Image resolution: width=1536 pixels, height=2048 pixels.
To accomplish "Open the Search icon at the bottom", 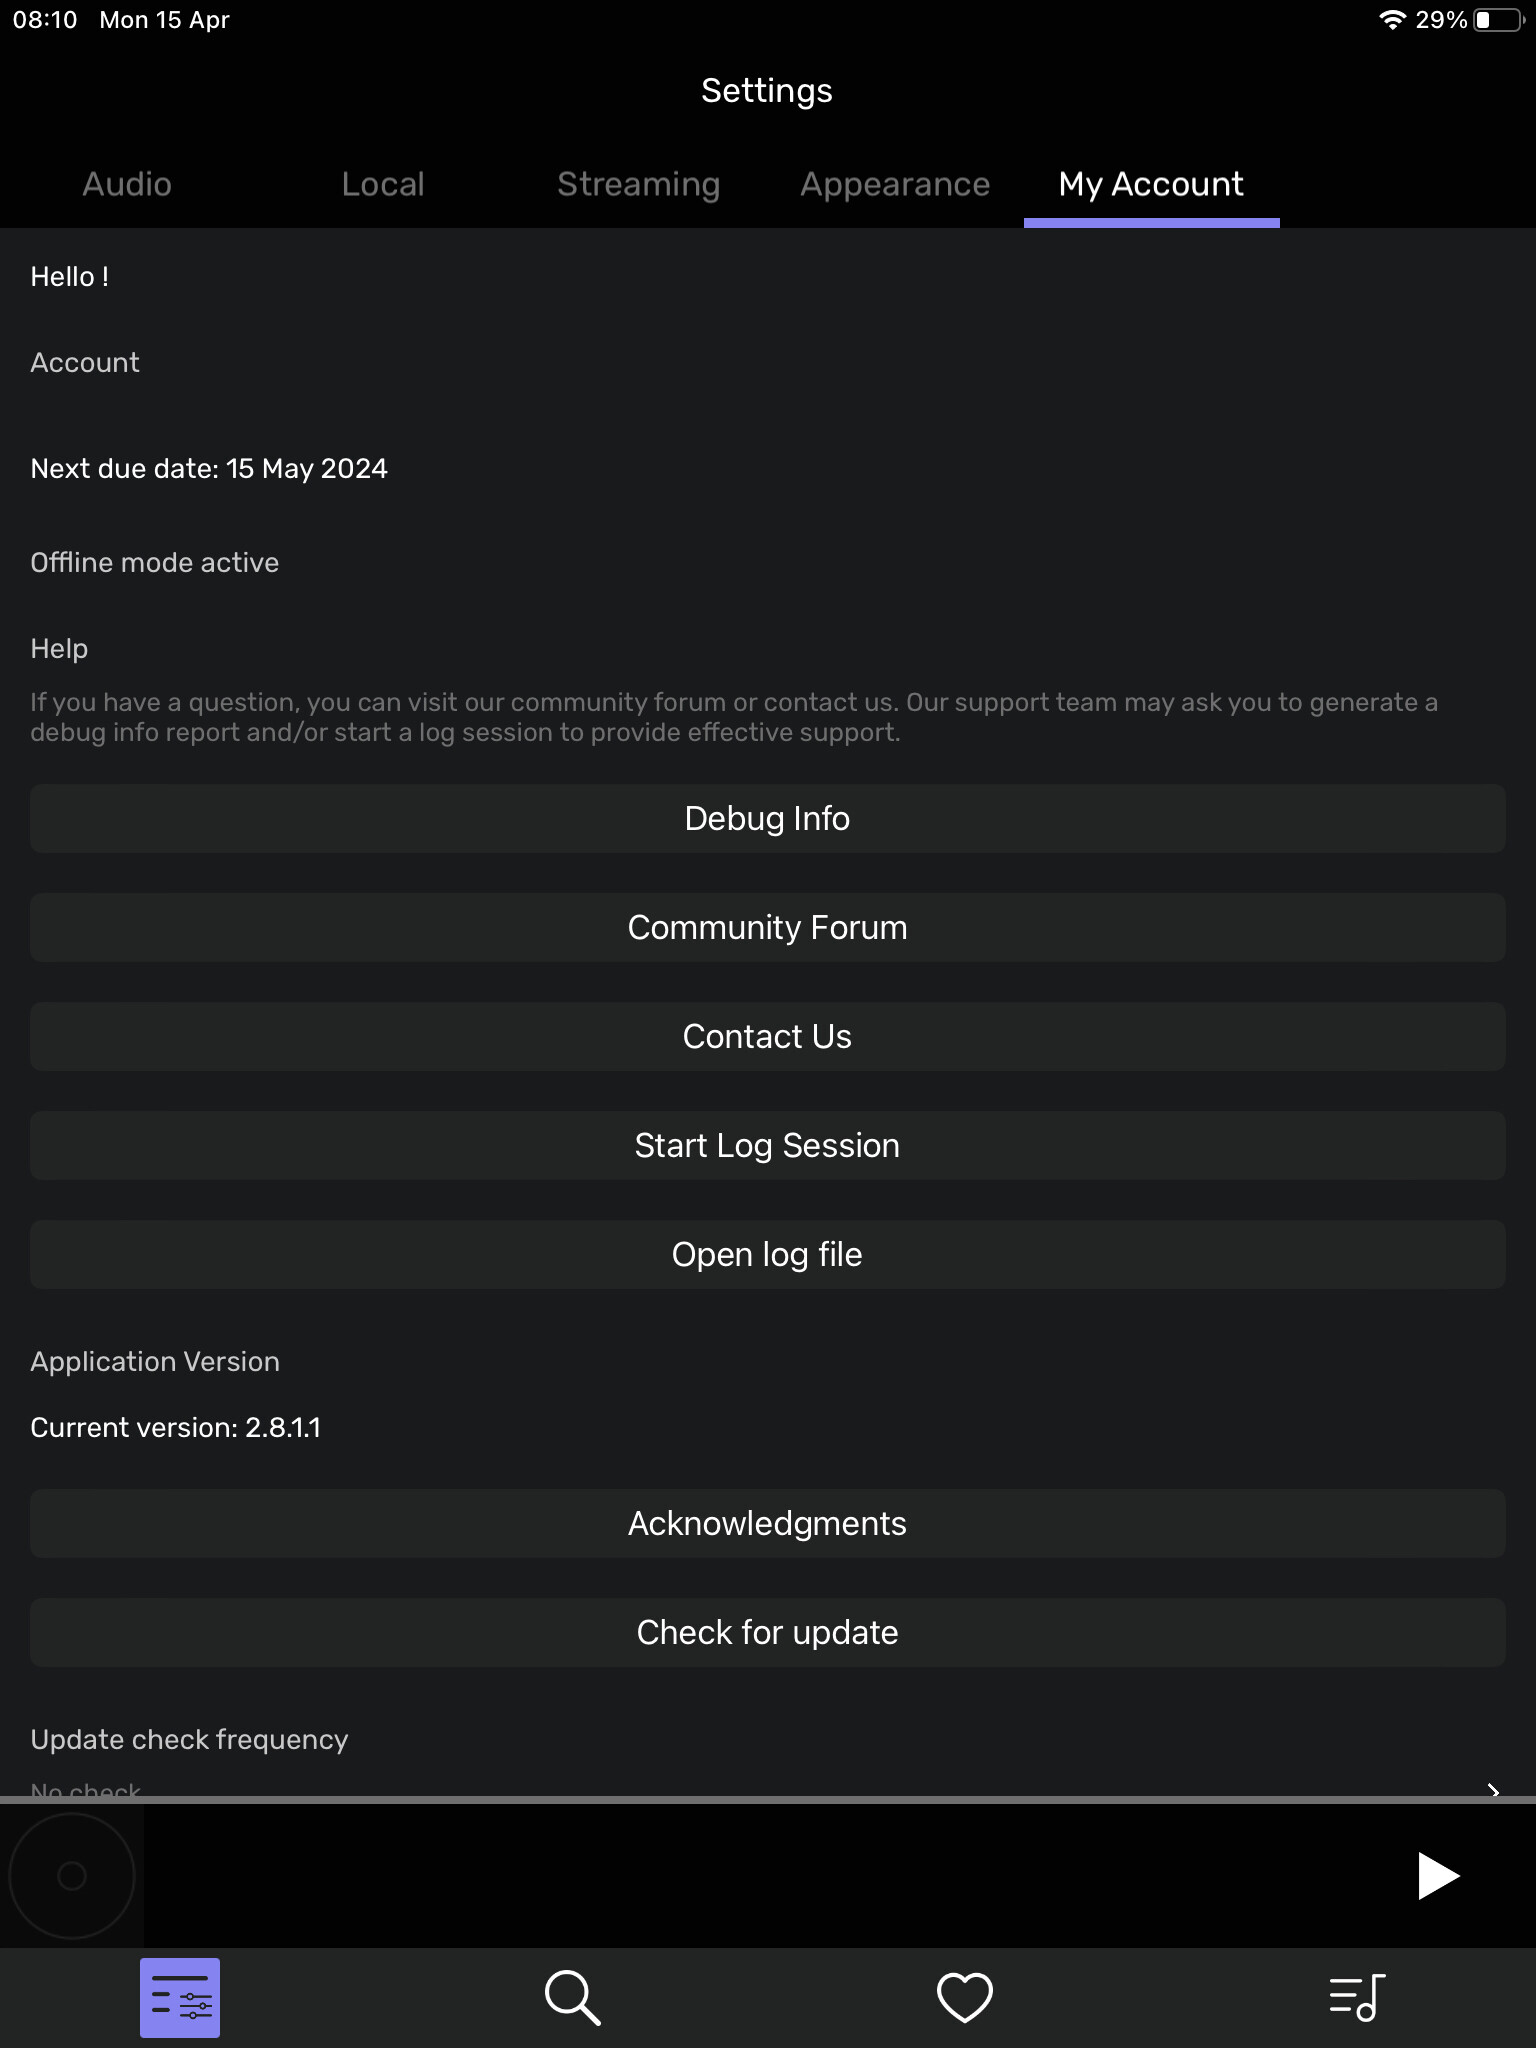I will pyautogui.click(x=573, y=1997).
